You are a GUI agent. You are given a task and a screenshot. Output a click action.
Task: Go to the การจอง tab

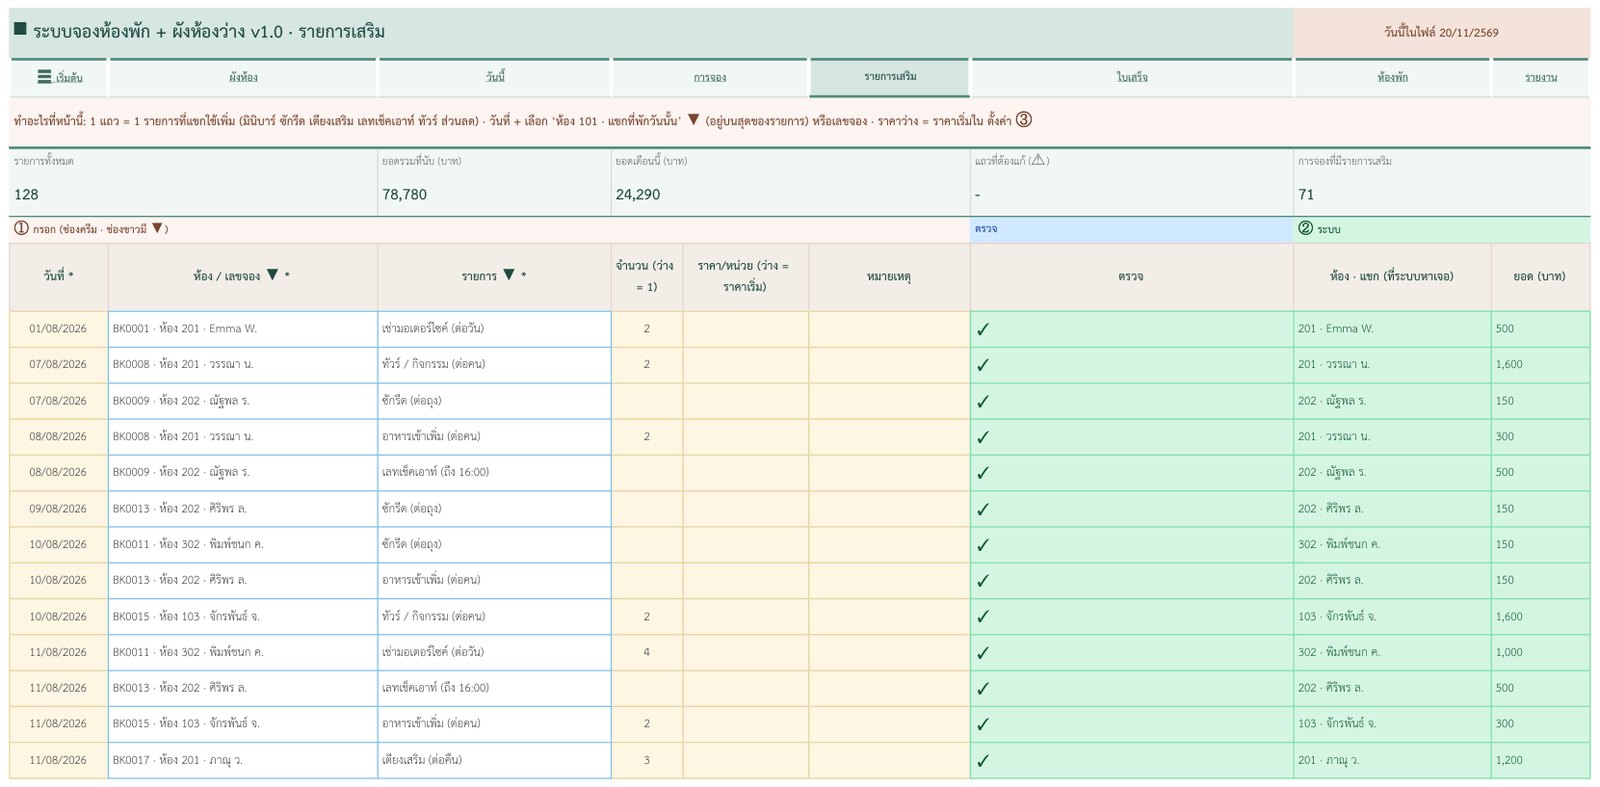click(710, 77)
